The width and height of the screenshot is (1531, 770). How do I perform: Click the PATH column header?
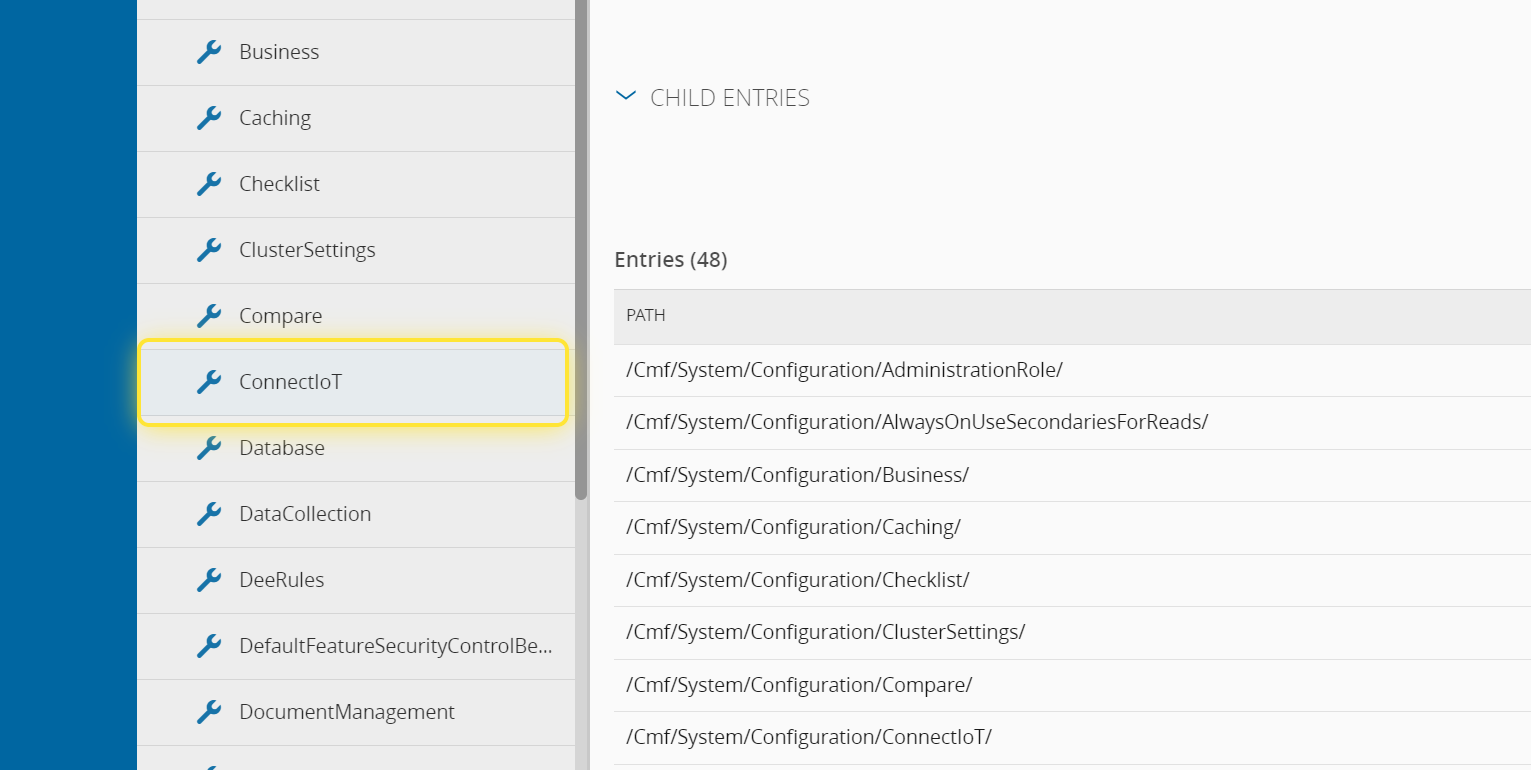(x=646, y=315)
